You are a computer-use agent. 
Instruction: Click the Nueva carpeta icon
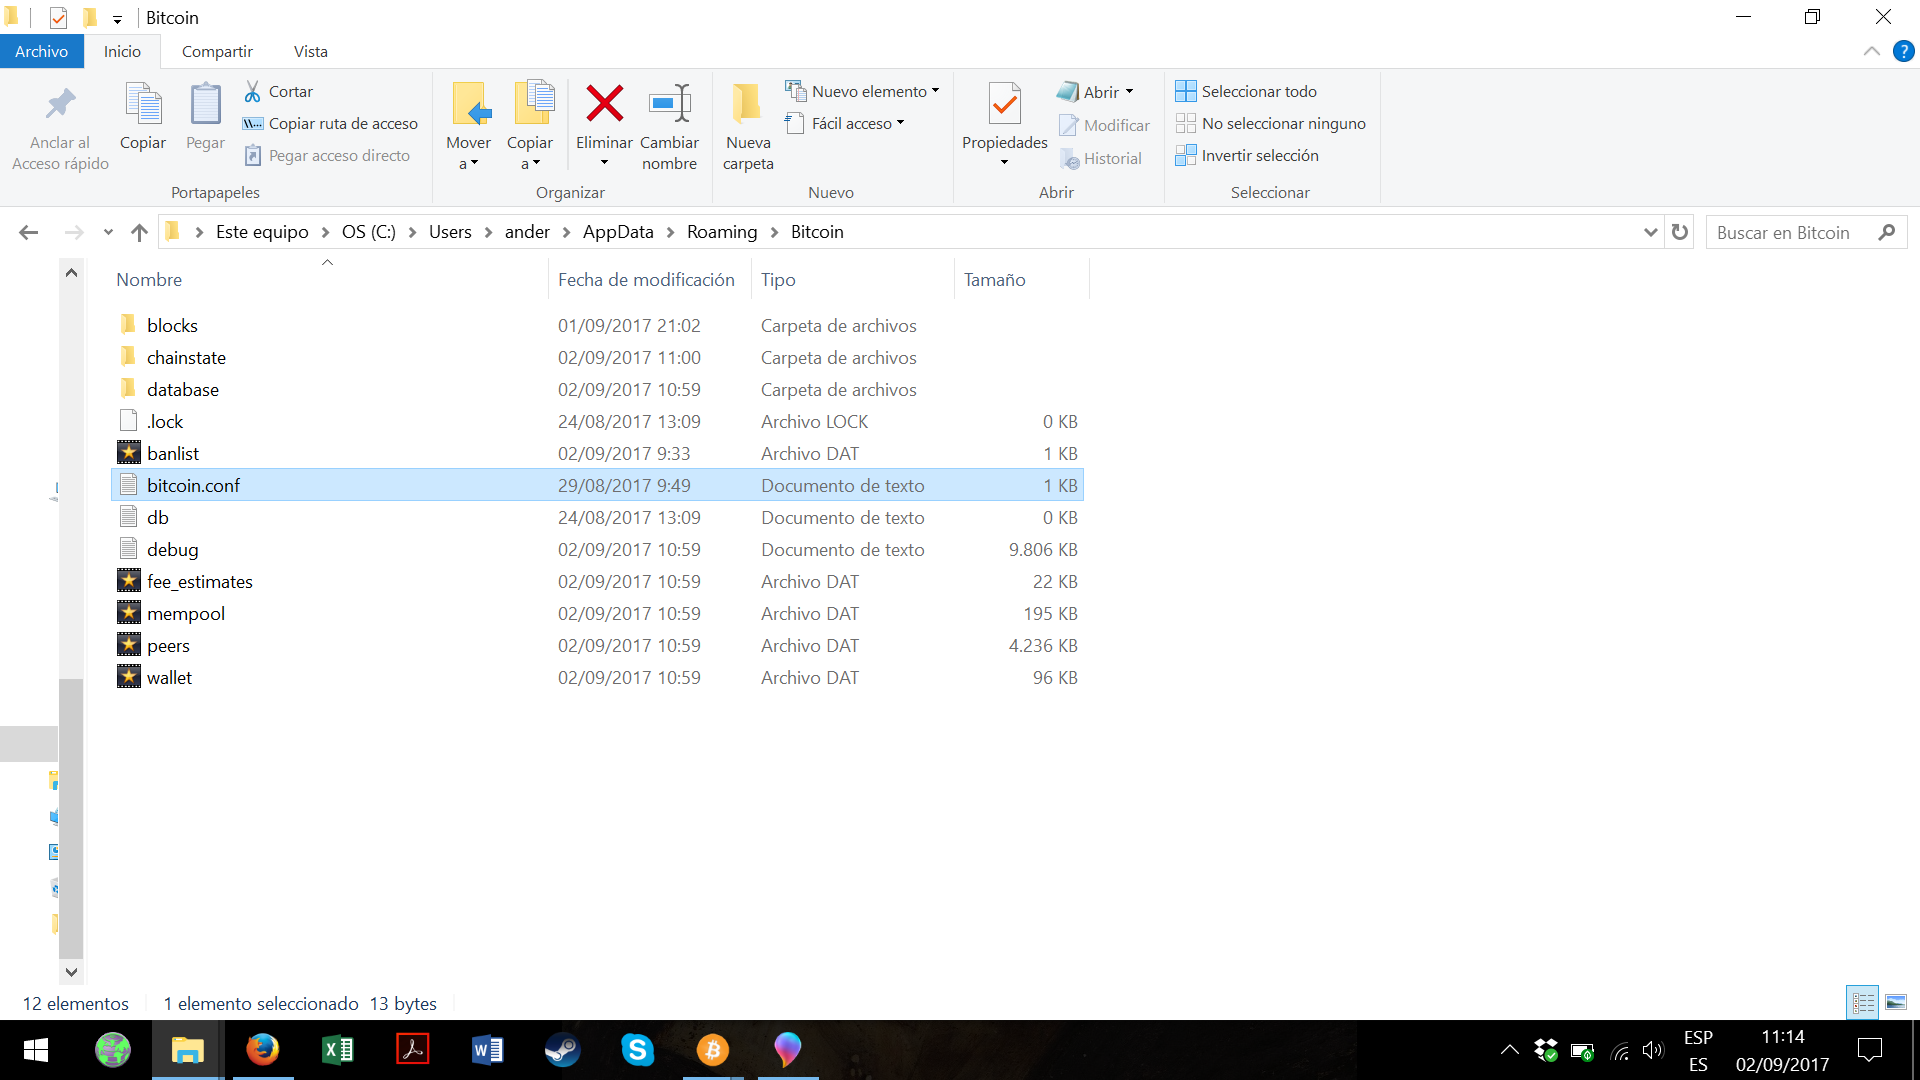(747, 103)
